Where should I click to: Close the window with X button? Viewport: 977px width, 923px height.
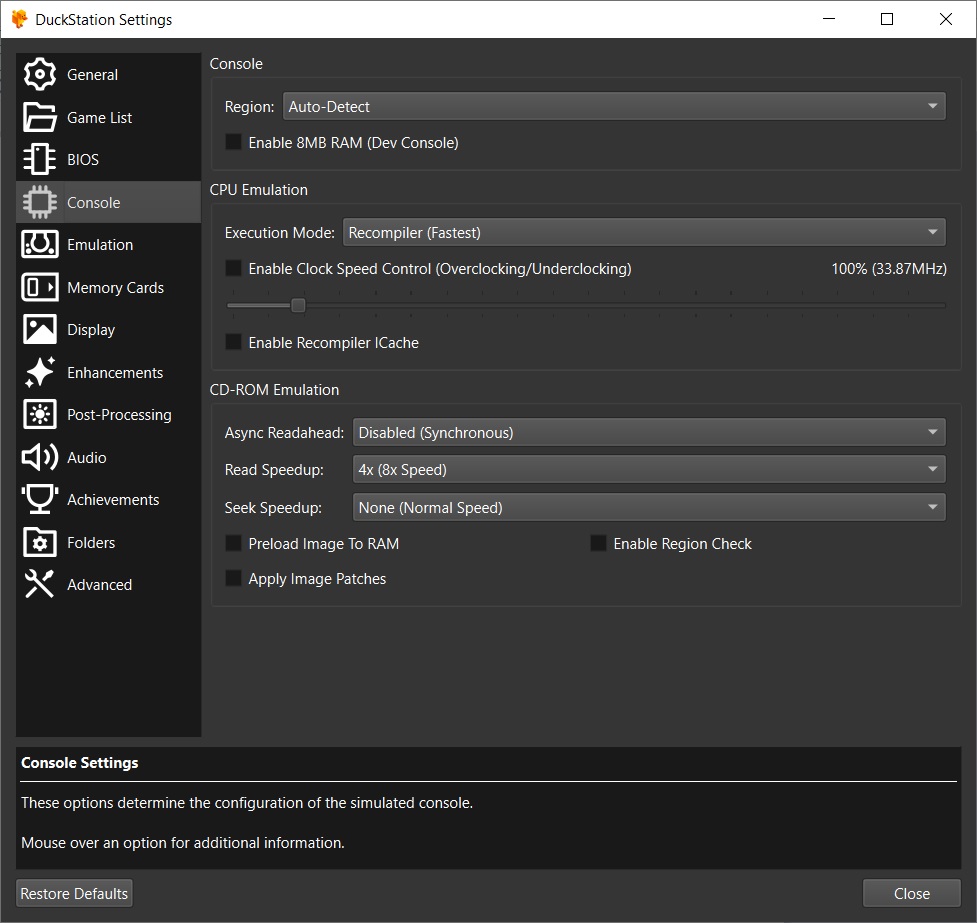point(945,19)
